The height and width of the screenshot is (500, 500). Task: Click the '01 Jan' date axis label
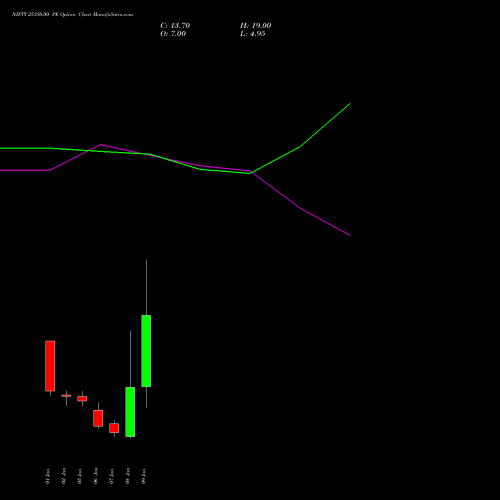tap(48, 476)
